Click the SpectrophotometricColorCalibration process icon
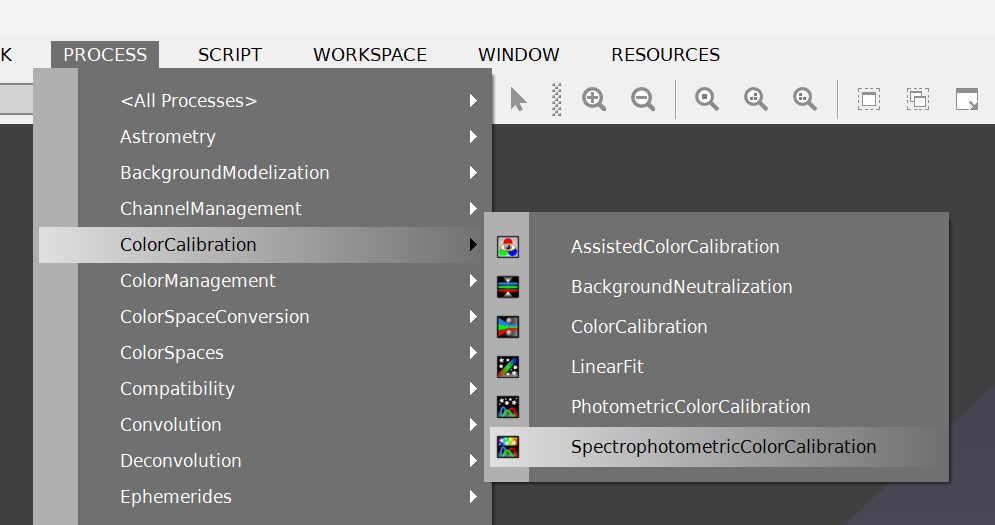 click(508, 447)
